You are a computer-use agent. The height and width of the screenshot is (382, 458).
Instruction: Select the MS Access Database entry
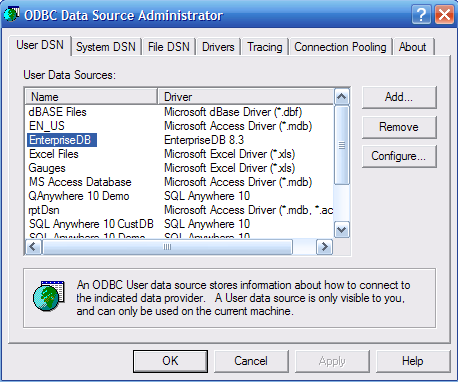80,182
